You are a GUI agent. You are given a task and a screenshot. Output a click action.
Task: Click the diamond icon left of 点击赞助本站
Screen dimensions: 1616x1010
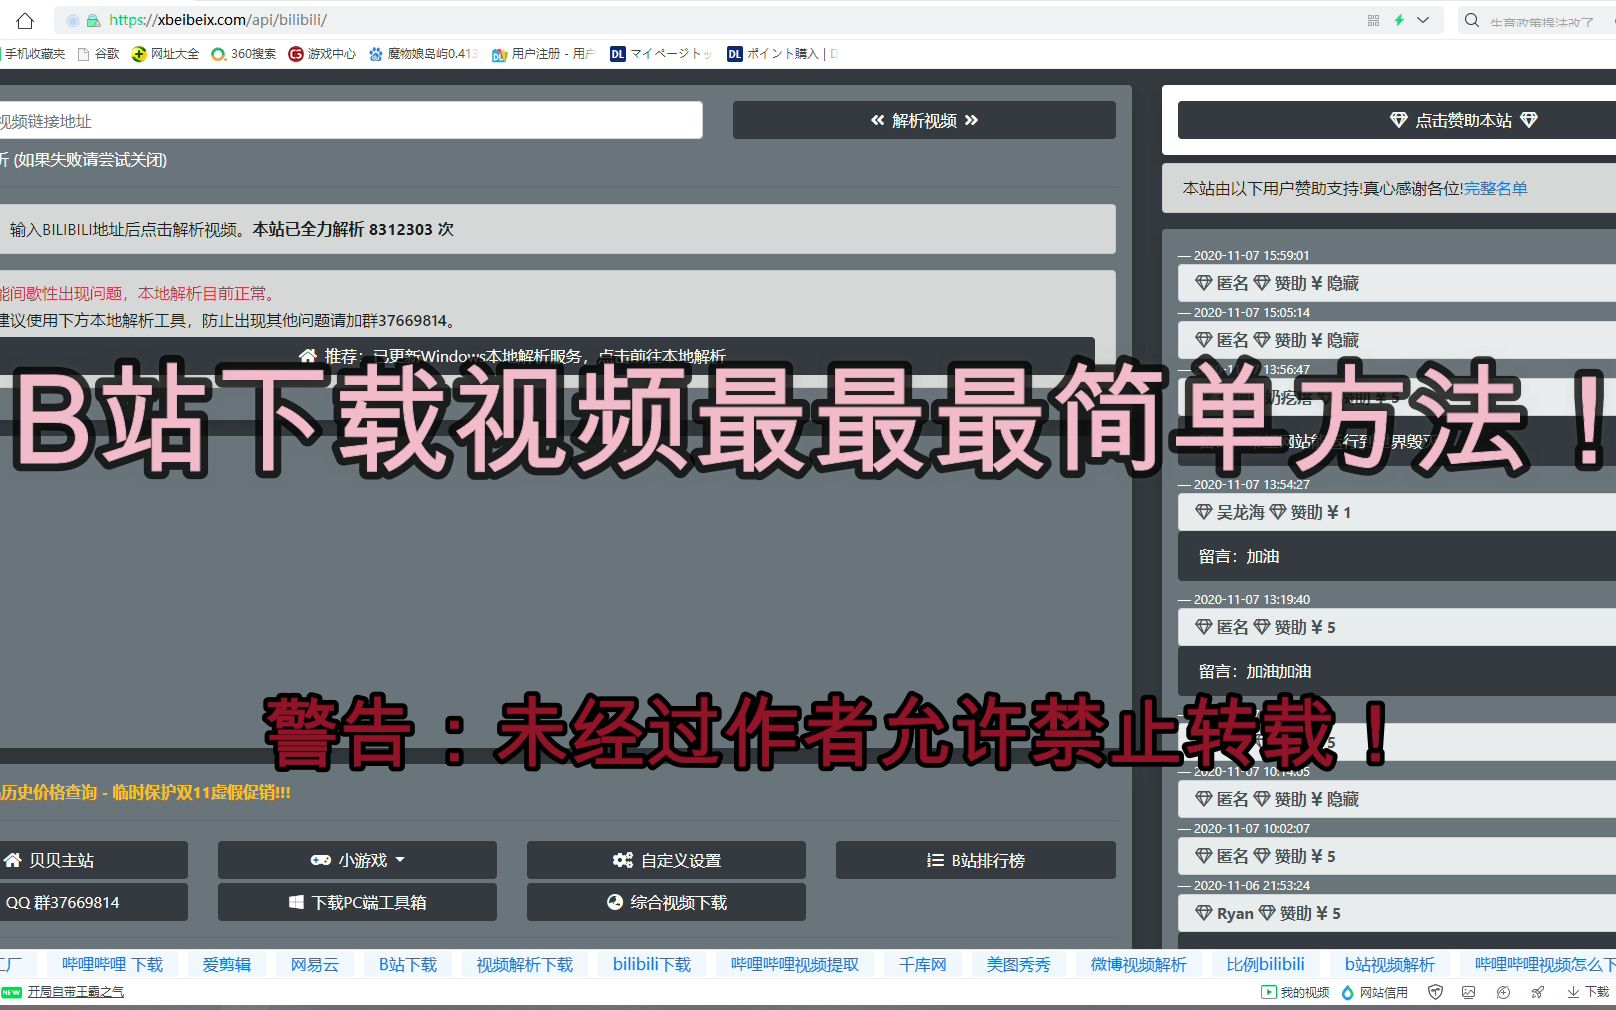point(1399,120)
